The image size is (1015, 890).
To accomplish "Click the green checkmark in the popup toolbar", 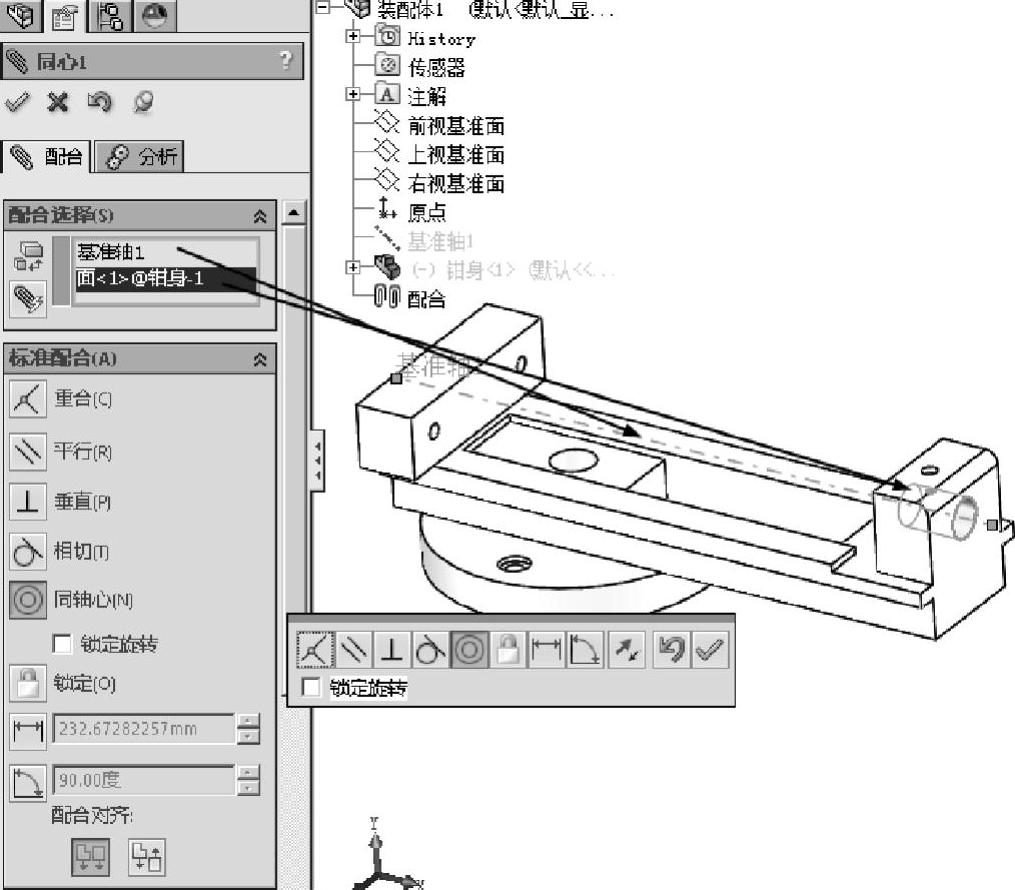I will point(710,649).
